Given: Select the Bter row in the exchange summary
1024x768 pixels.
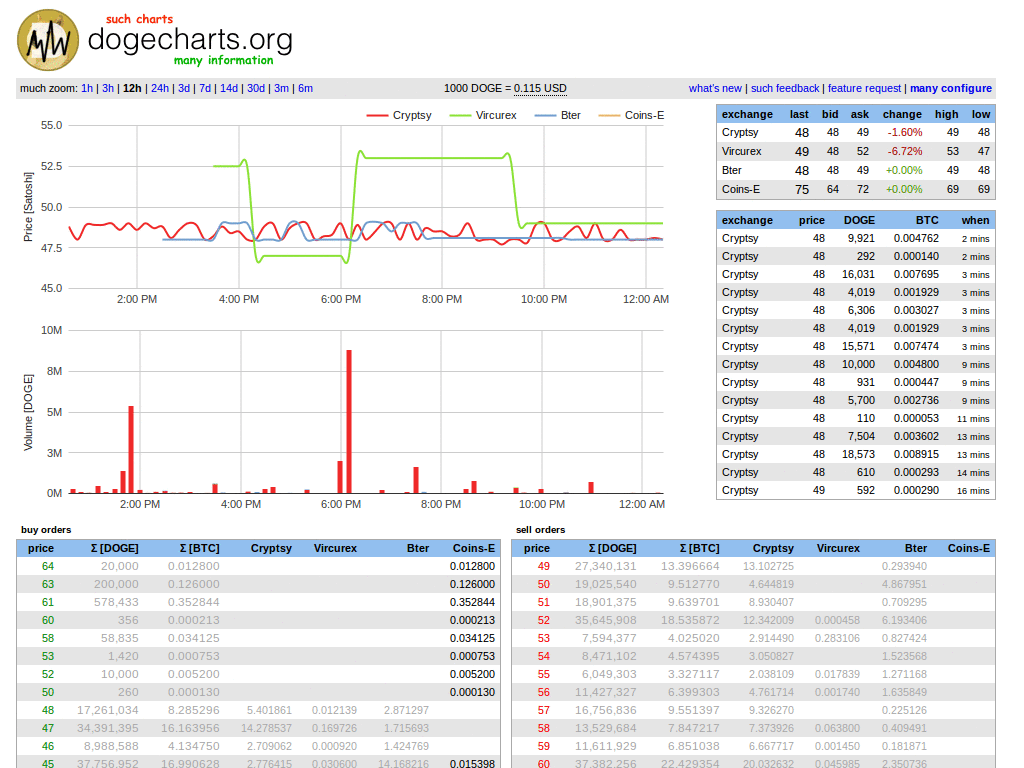Looking at the screenshot, I should click(x=856, y=170).
